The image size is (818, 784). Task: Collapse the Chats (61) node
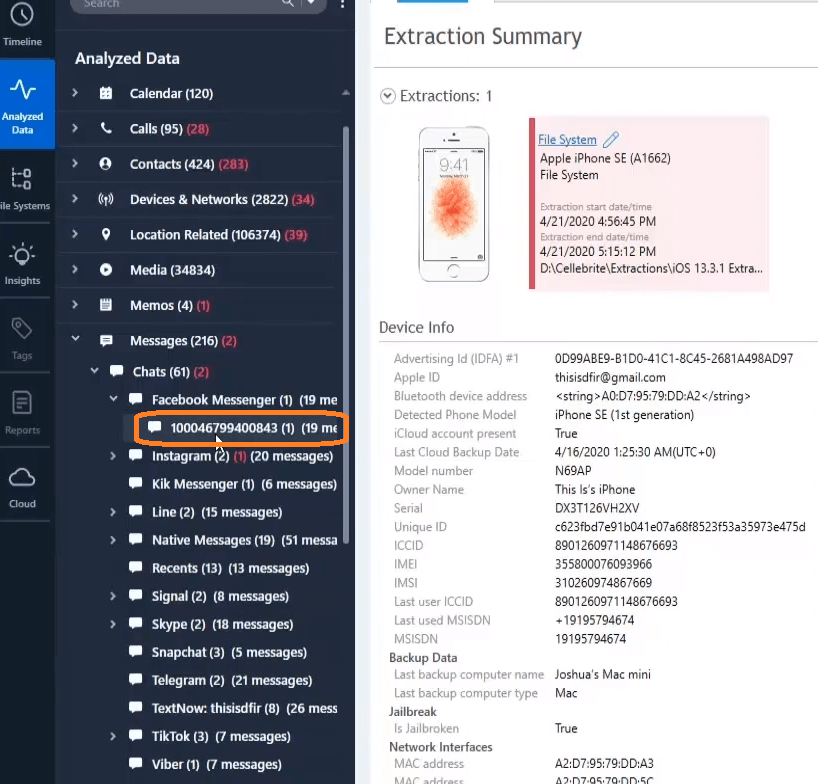click(x=94, y=371)
